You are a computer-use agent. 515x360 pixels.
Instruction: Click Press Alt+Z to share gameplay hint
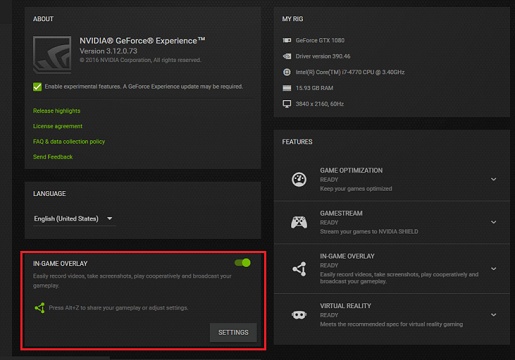(118, 308)
